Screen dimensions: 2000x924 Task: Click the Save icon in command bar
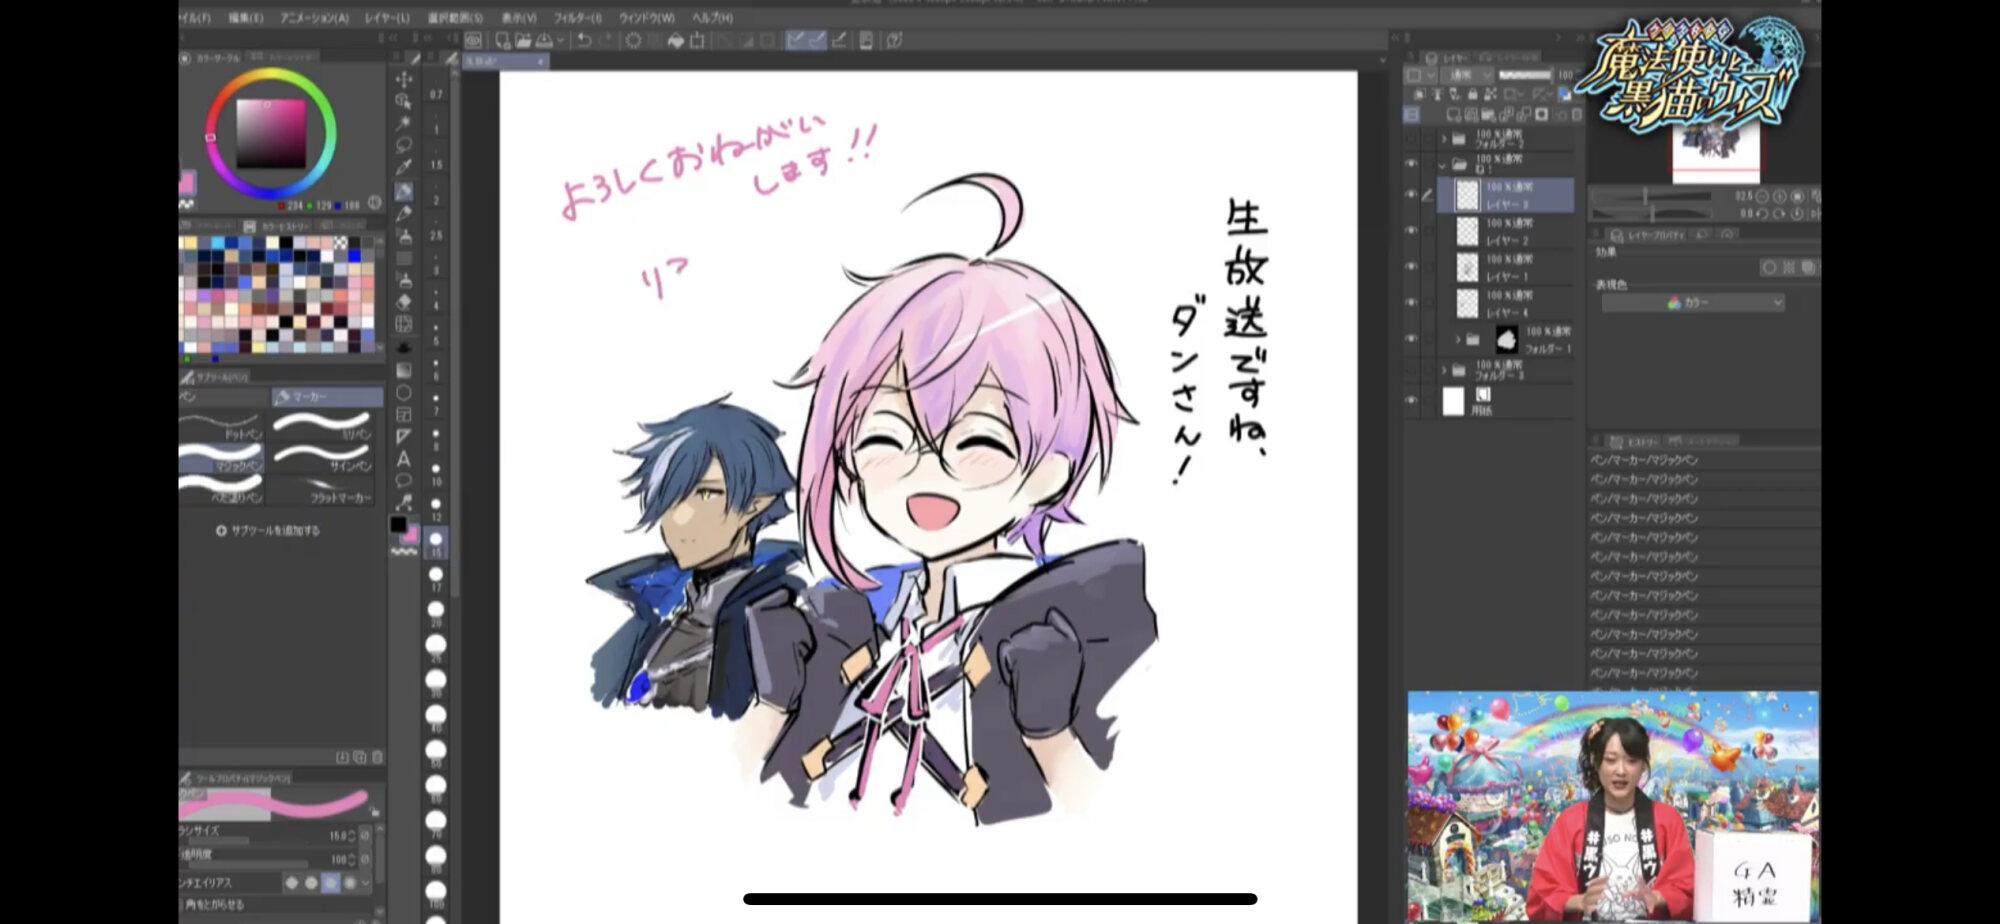[544, 40]
